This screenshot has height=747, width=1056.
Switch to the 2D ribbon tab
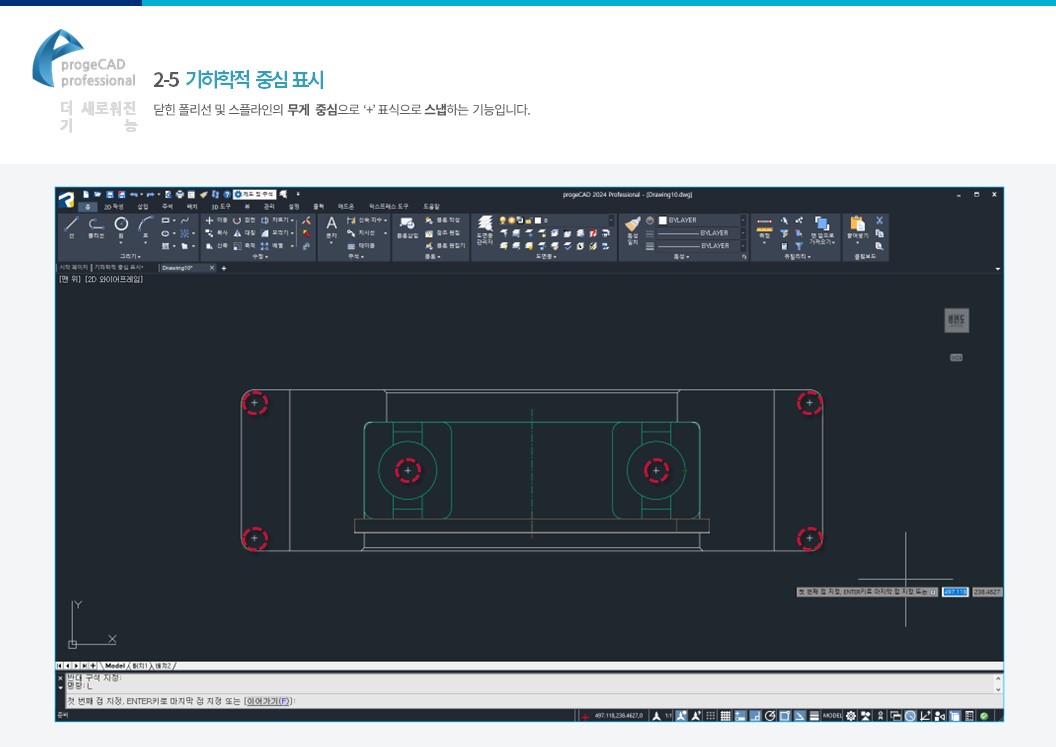tap(114, 207)
